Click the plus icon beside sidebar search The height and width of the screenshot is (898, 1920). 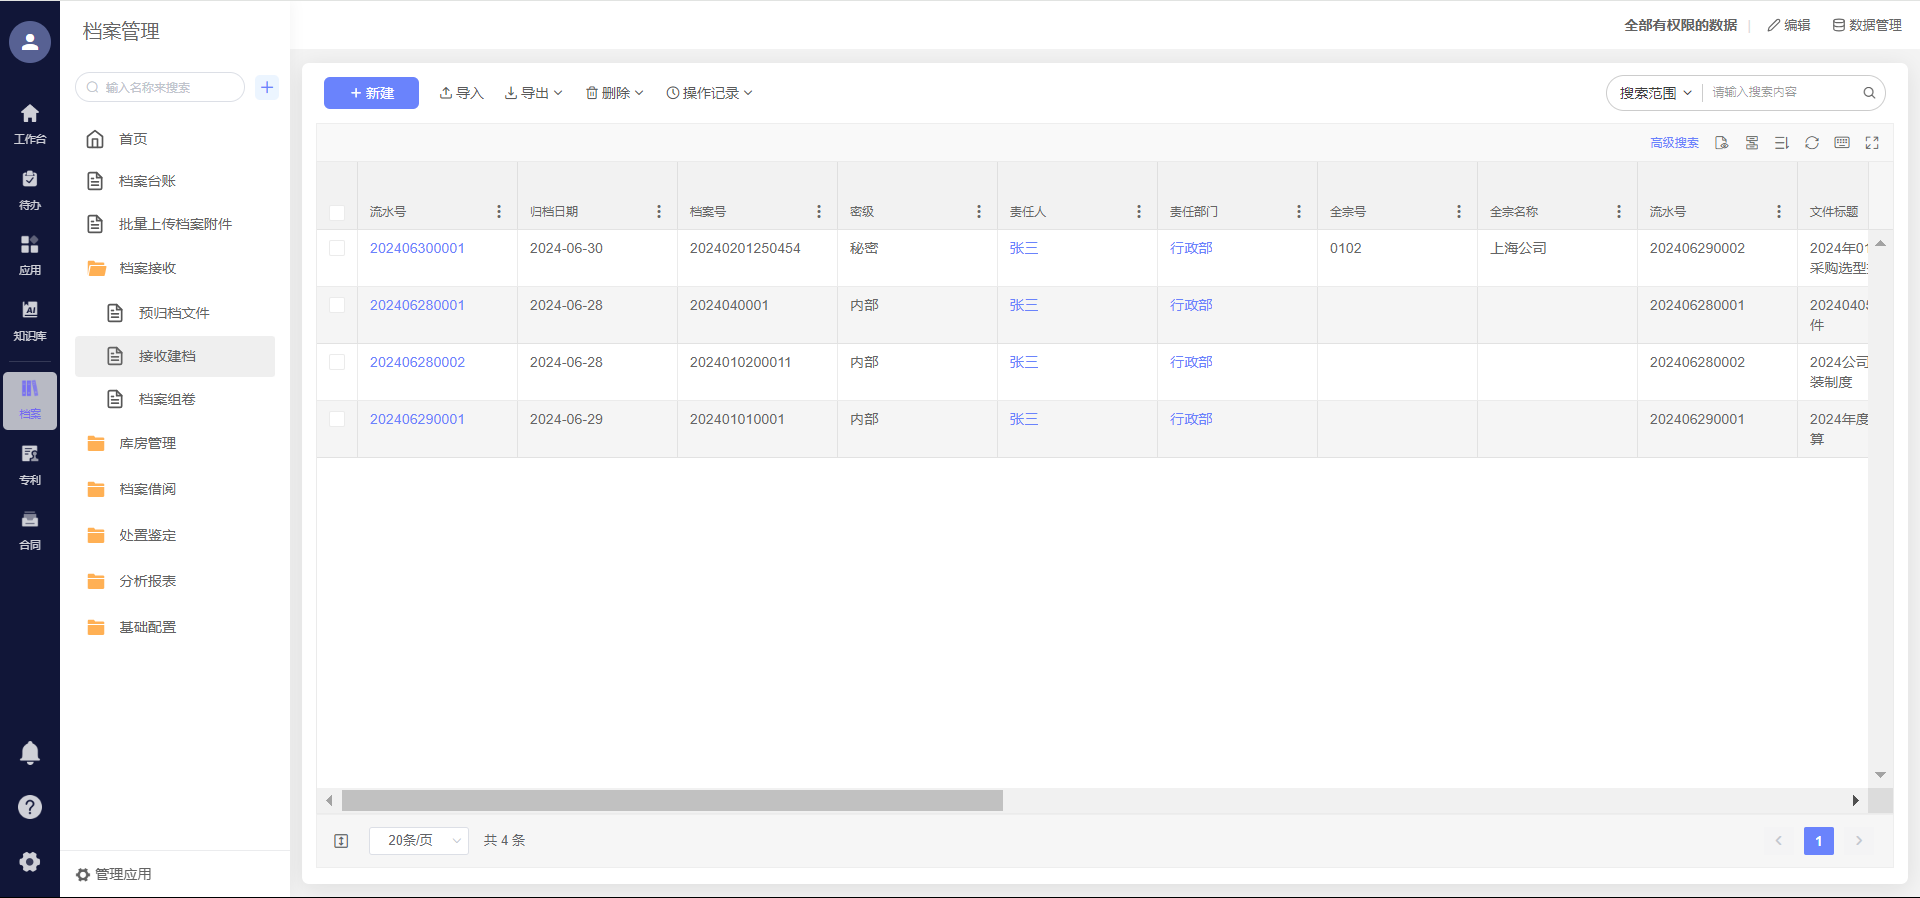pos(267,87)
